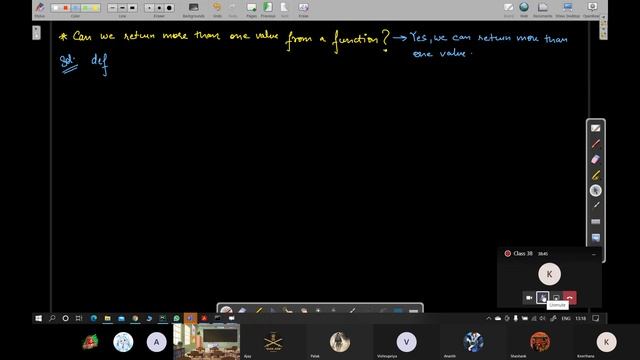Open the notification center icon
This screenshot has height=360, width=640.
(x=596, y=318)
